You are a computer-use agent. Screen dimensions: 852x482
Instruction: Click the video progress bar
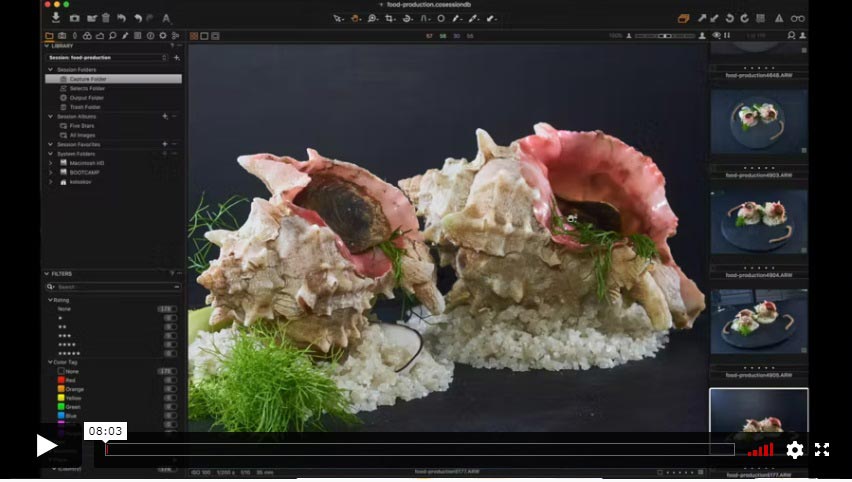420,449
